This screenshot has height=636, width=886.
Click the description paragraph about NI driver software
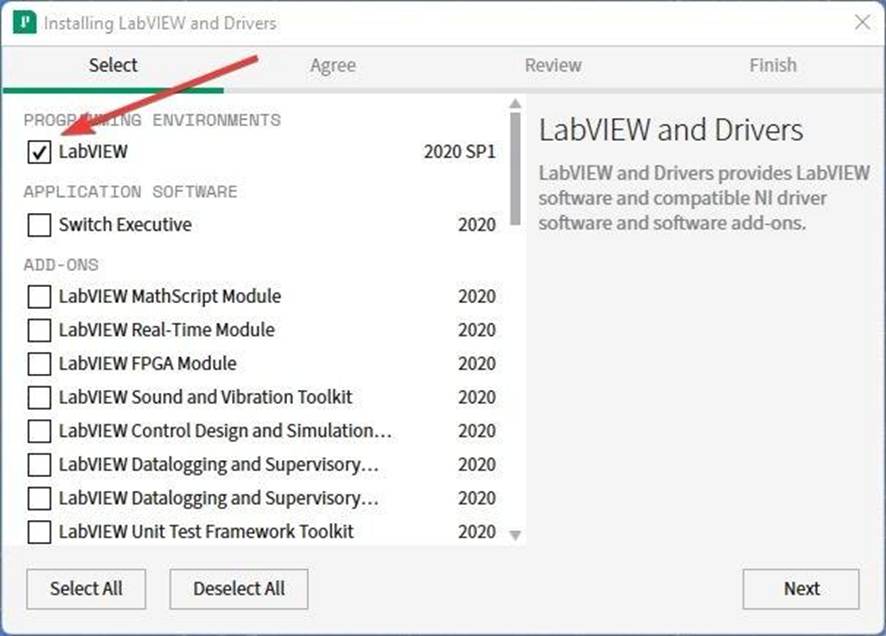coord(704,198)
